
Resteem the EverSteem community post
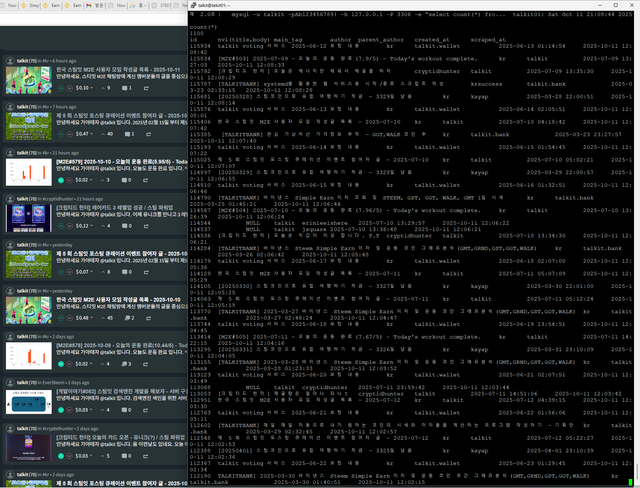click(145, 410)
